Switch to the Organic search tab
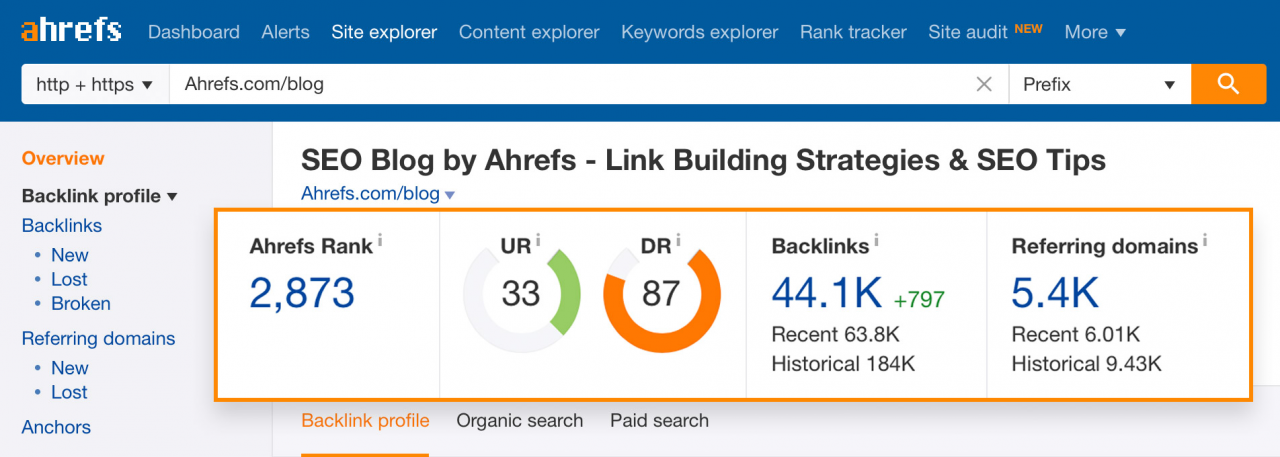The image size is (1280, 457). tap(520, 421)
